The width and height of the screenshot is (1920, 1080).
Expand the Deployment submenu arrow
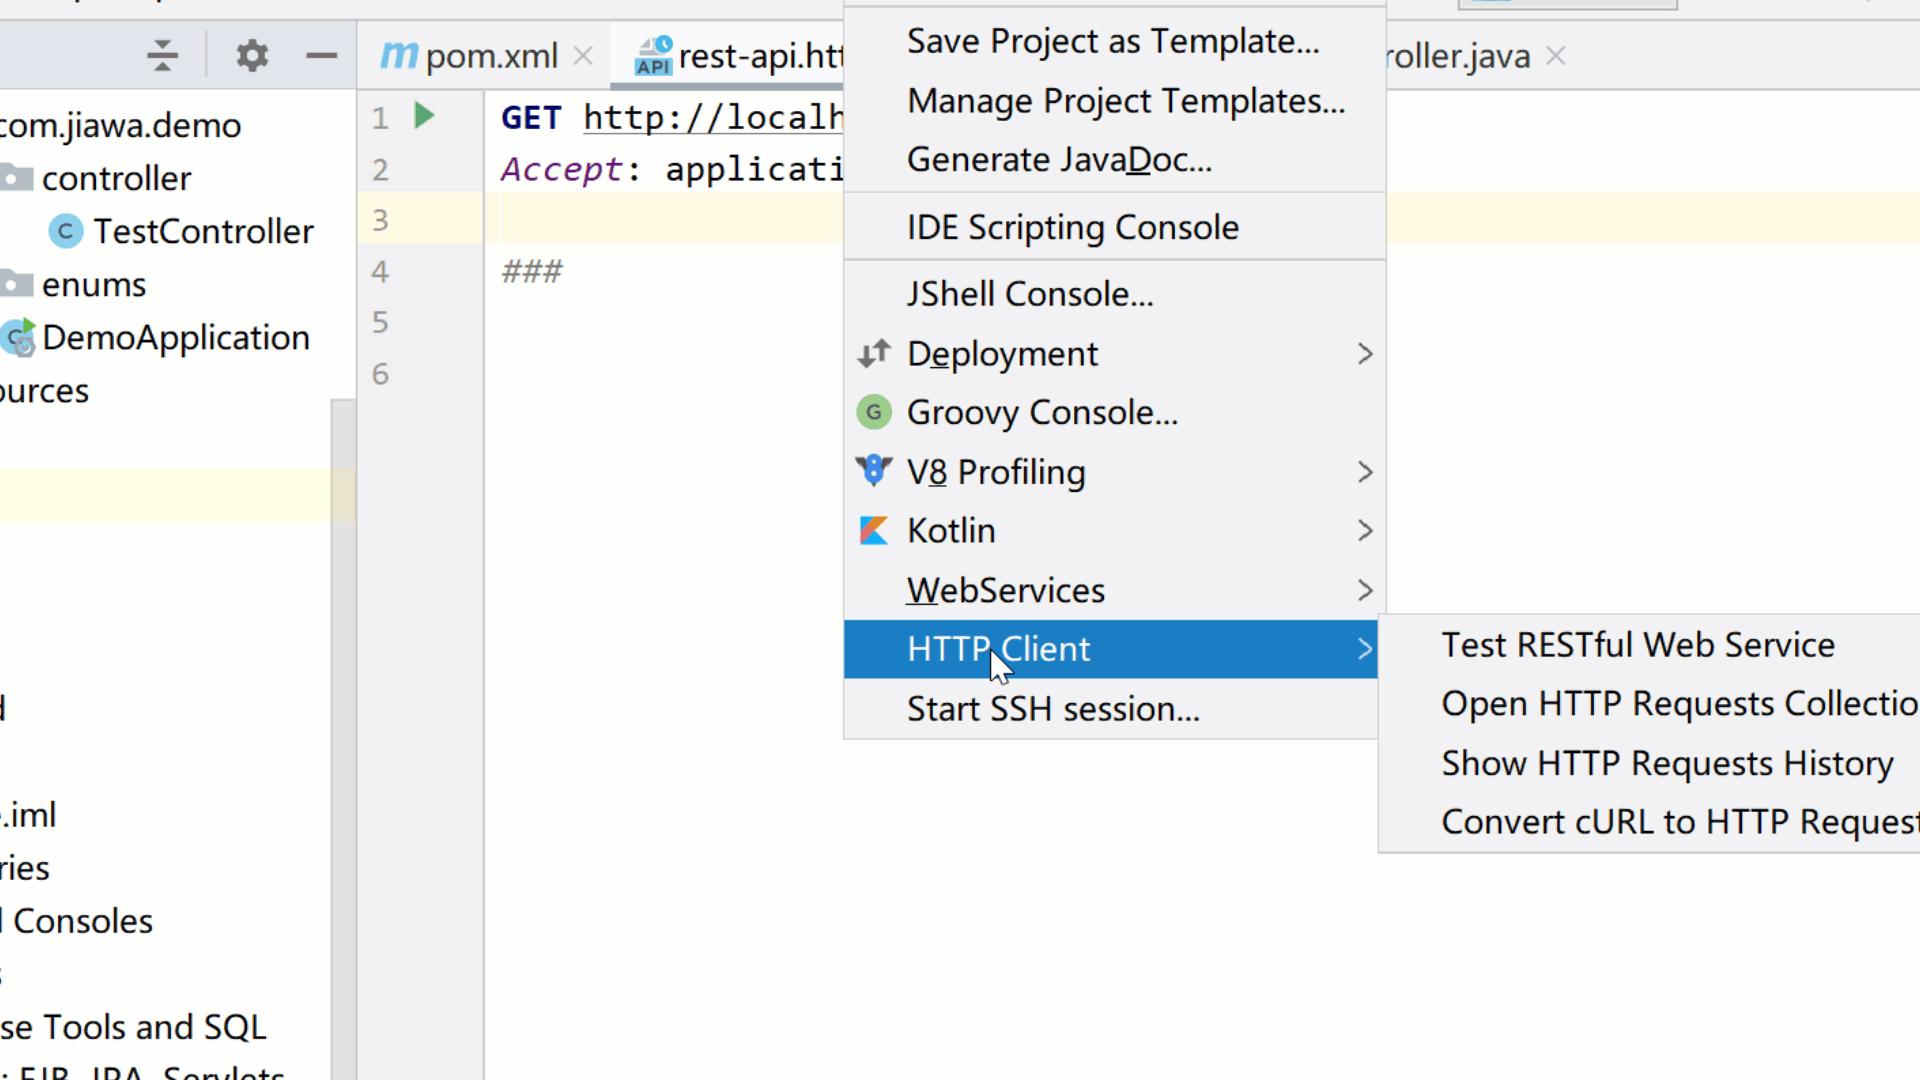[1364, 353]
